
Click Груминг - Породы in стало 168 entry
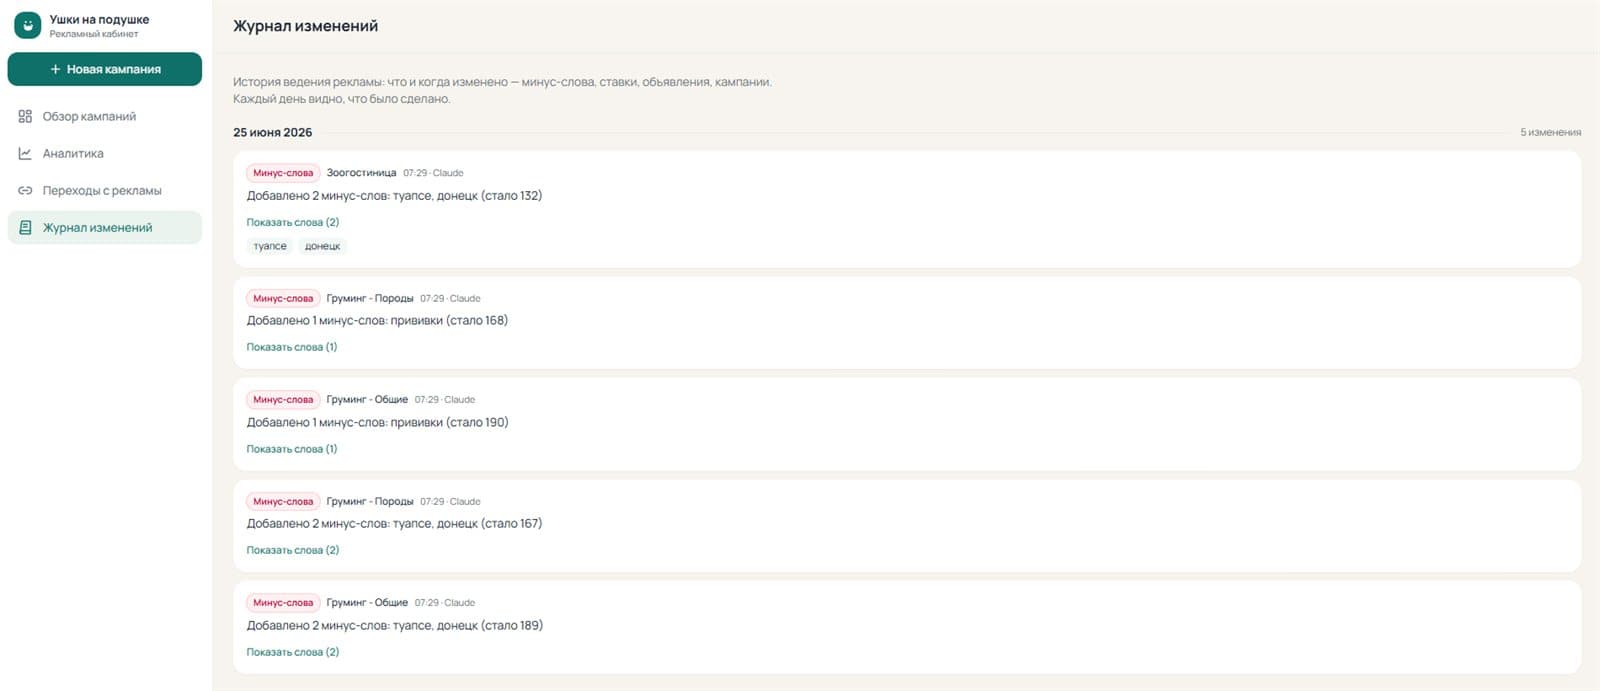(370, 298)
